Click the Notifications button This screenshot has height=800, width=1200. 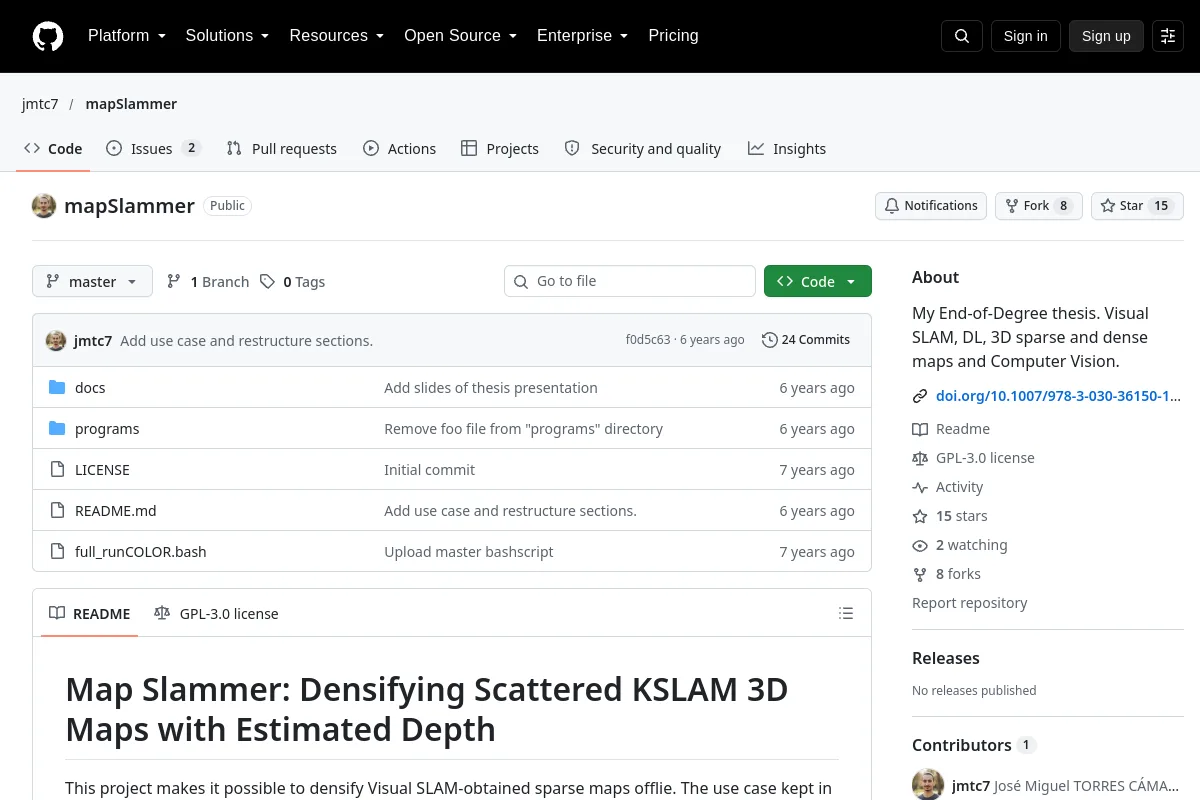coord(931,206)
